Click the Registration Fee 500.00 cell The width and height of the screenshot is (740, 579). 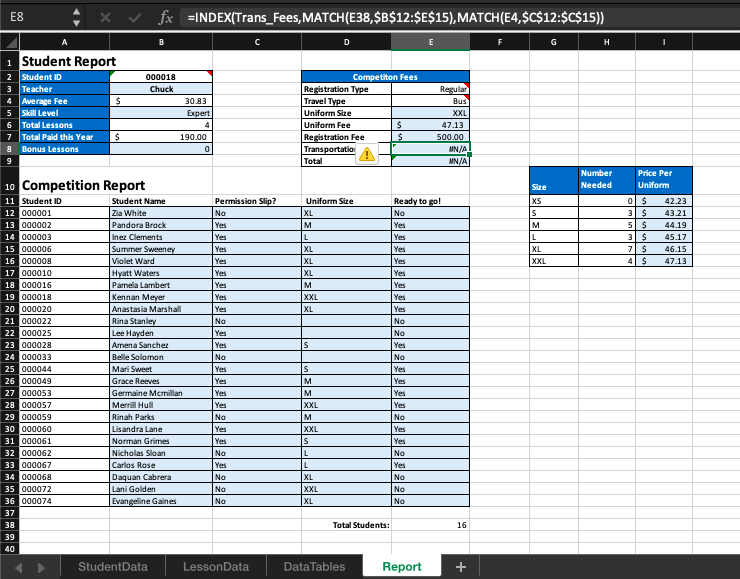(430, 137)
